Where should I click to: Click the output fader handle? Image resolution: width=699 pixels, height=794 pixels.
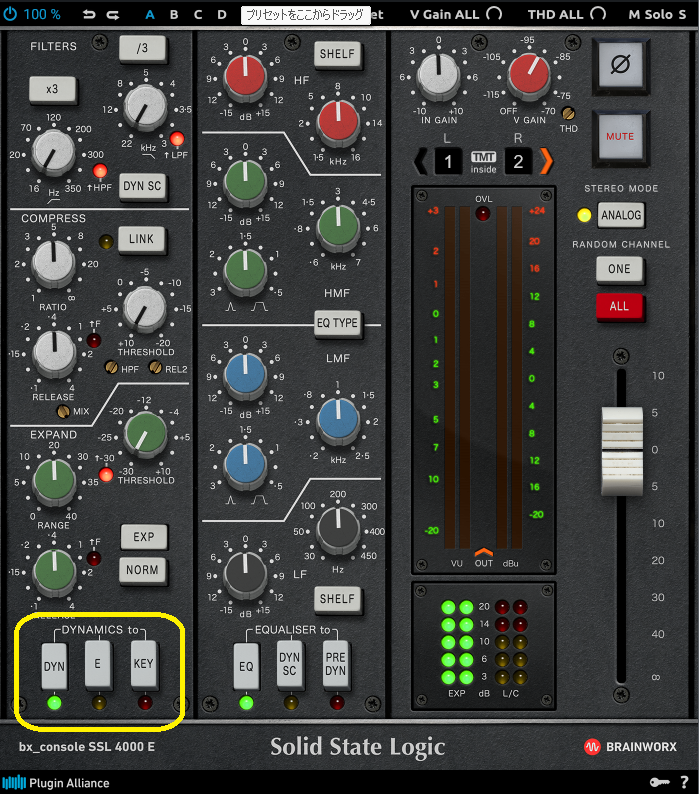(x=622, y=451)
